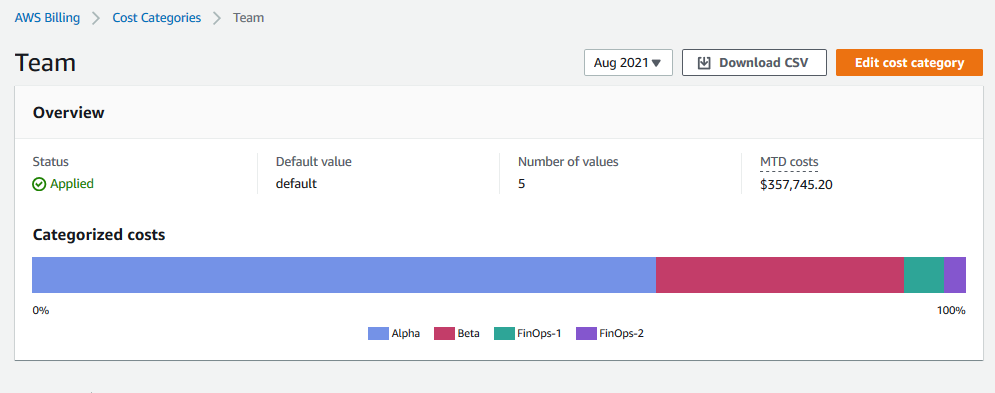Click the chevron after AWS Billing breadcrumb
The image size is (995, 393).
pos(96,18)
